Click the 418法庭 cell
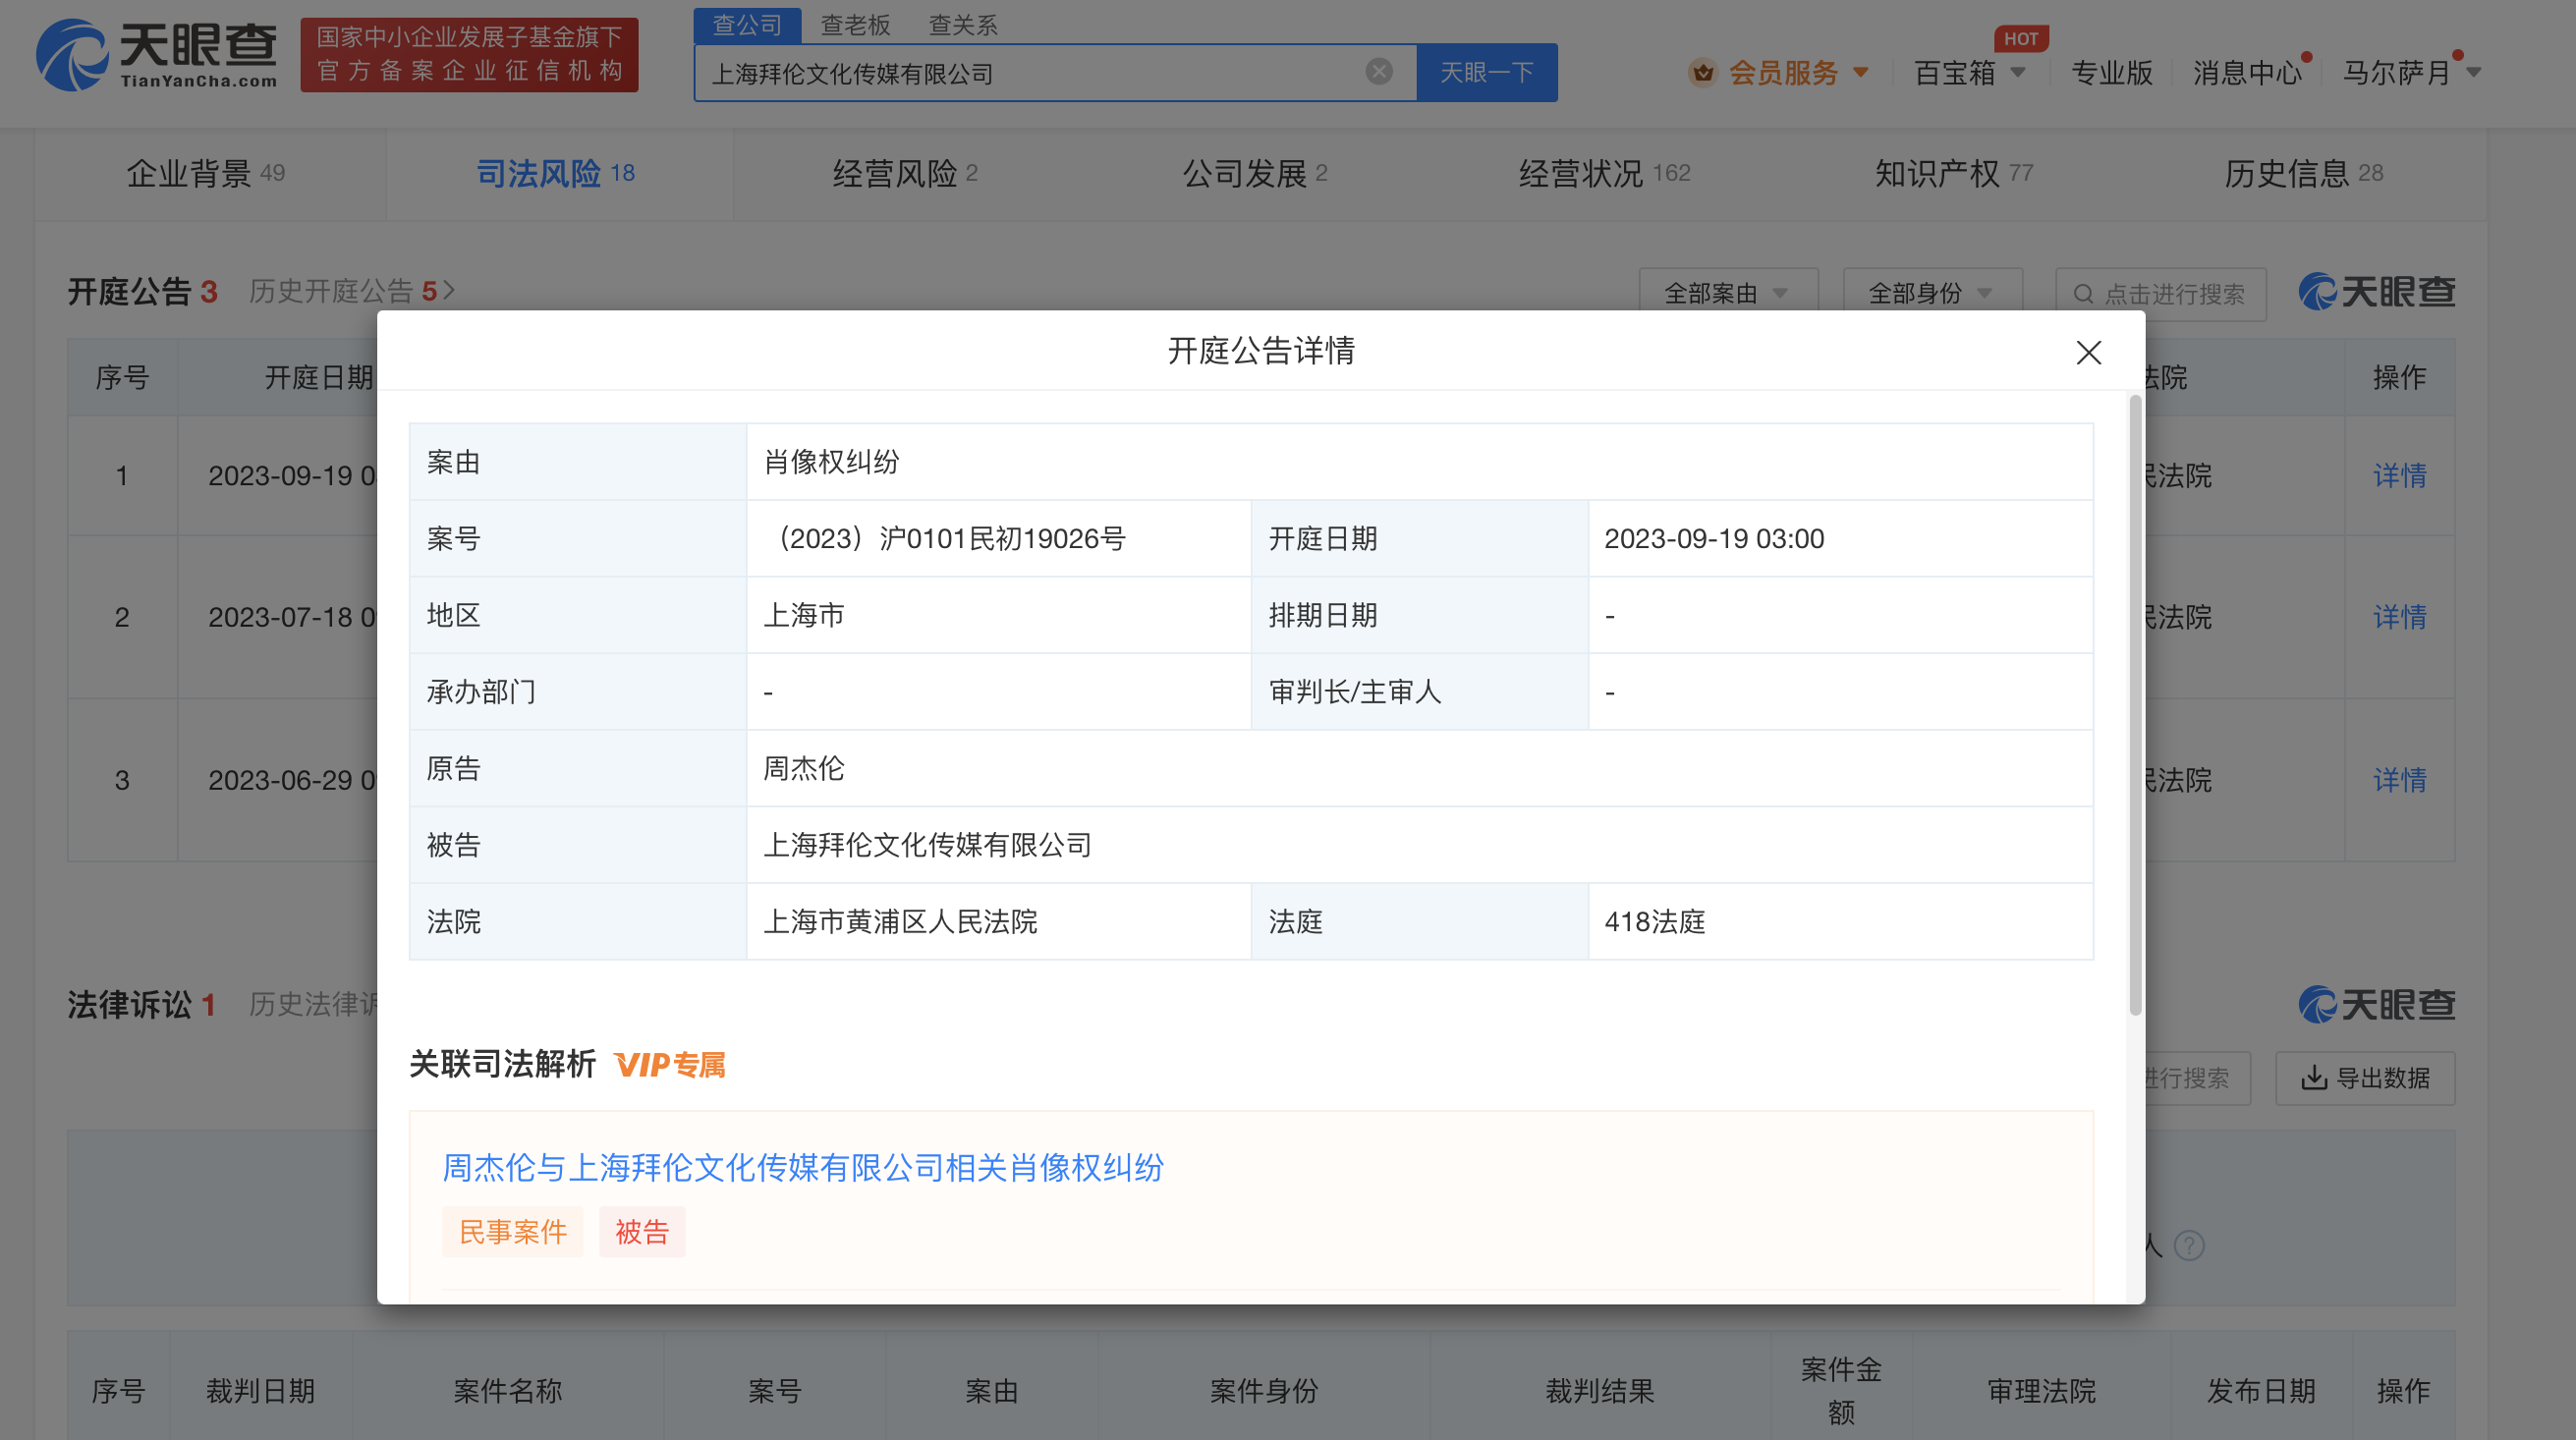The height and width of the screenshot is (1440, 2576). click(x=1840, y=921)
